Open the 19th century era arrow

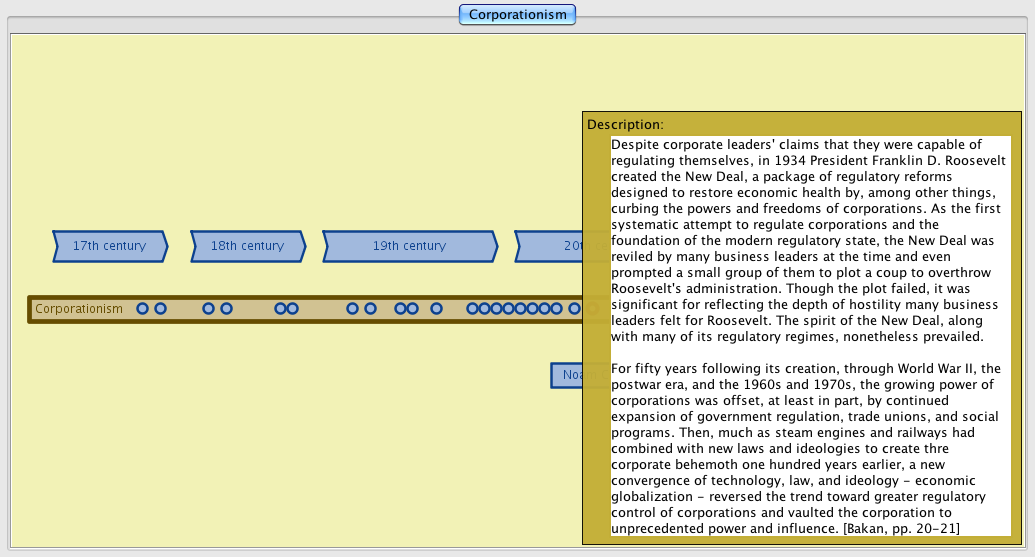409,246
